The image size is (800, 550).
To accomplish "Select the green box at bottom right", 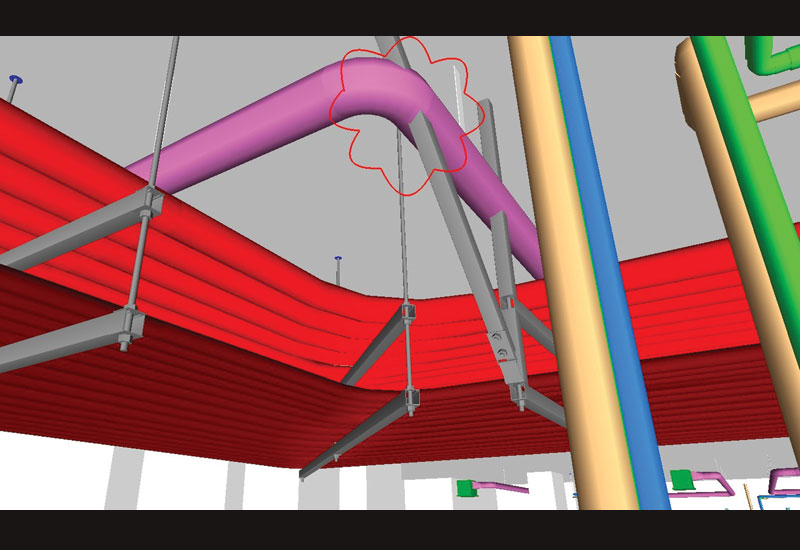I will (x=682, y=481).
